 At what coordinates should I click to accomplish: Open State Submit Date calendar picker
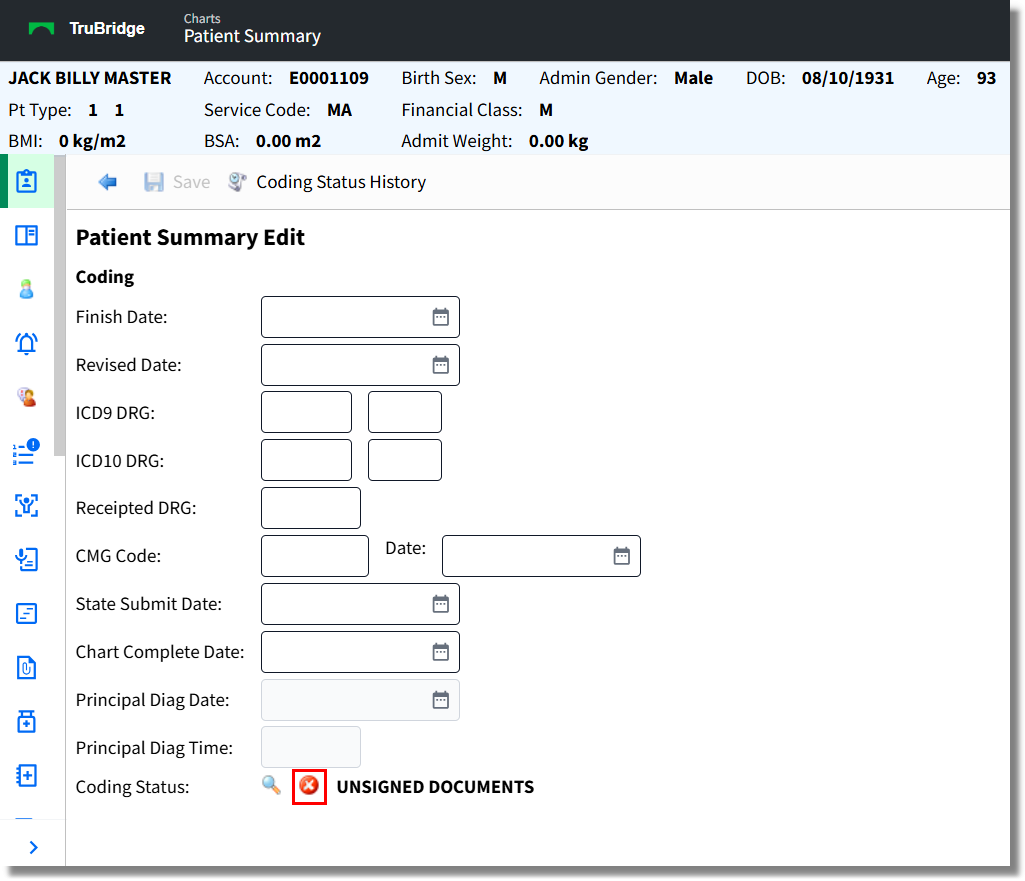pos(441,604)
